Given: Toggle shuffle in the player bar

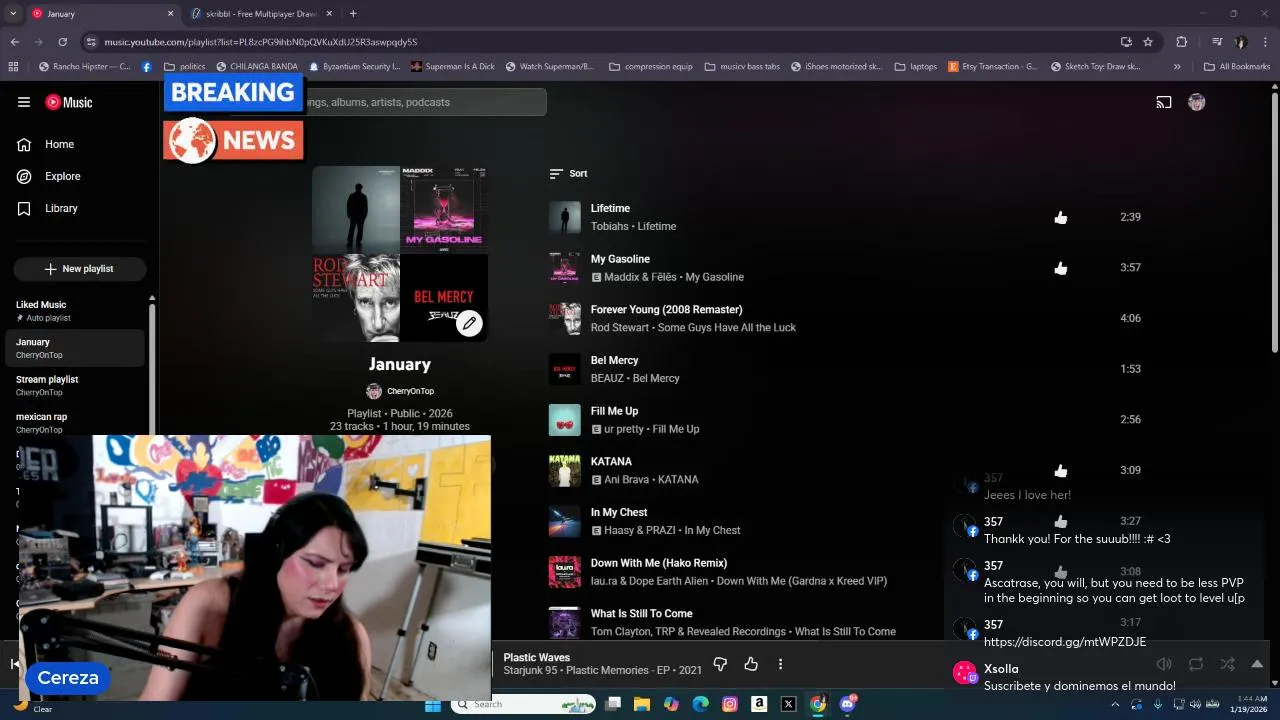Looking at the screenshot, I should click(x=1227, y=664).
